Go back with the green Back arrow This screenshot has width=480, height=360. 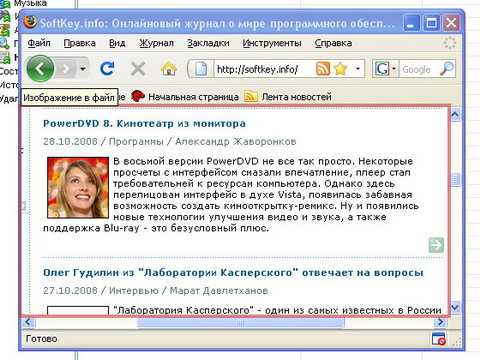coord(40,69)
